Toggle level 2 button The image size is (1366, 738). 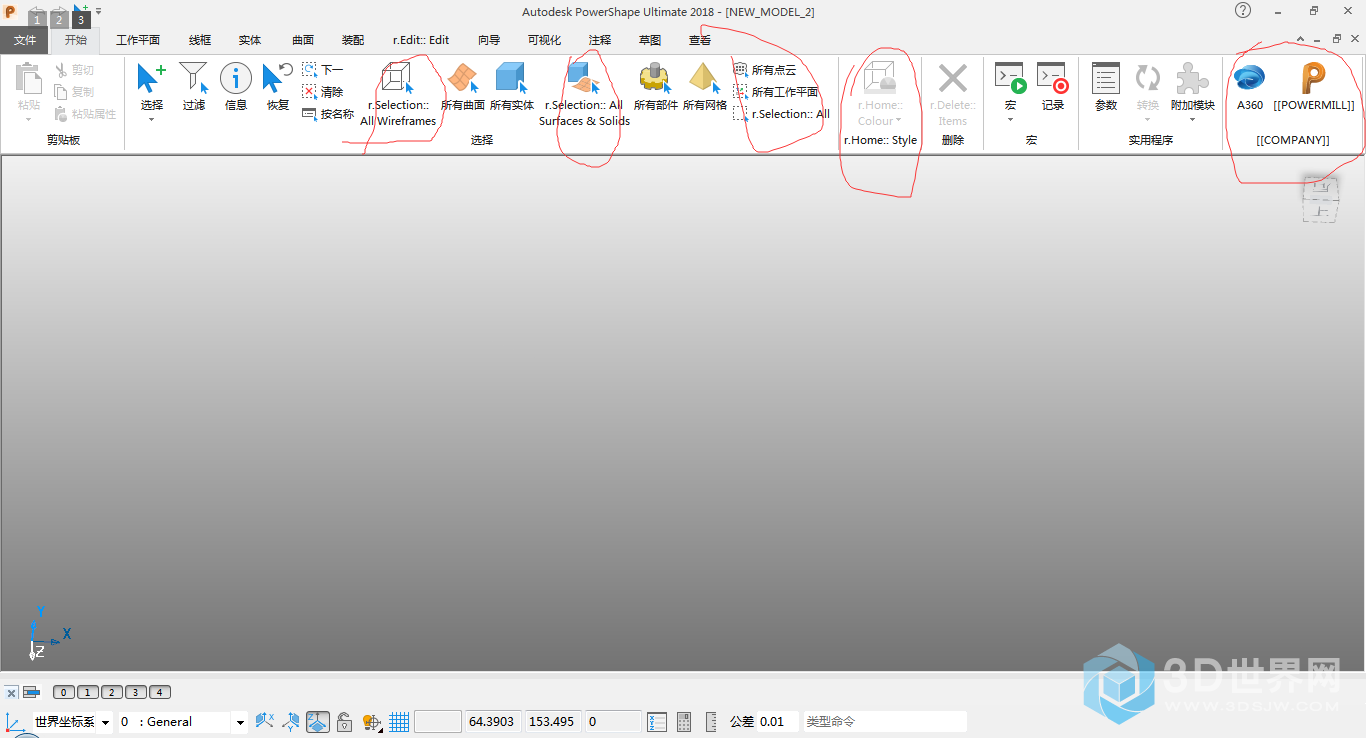click(x=112, y=692)
